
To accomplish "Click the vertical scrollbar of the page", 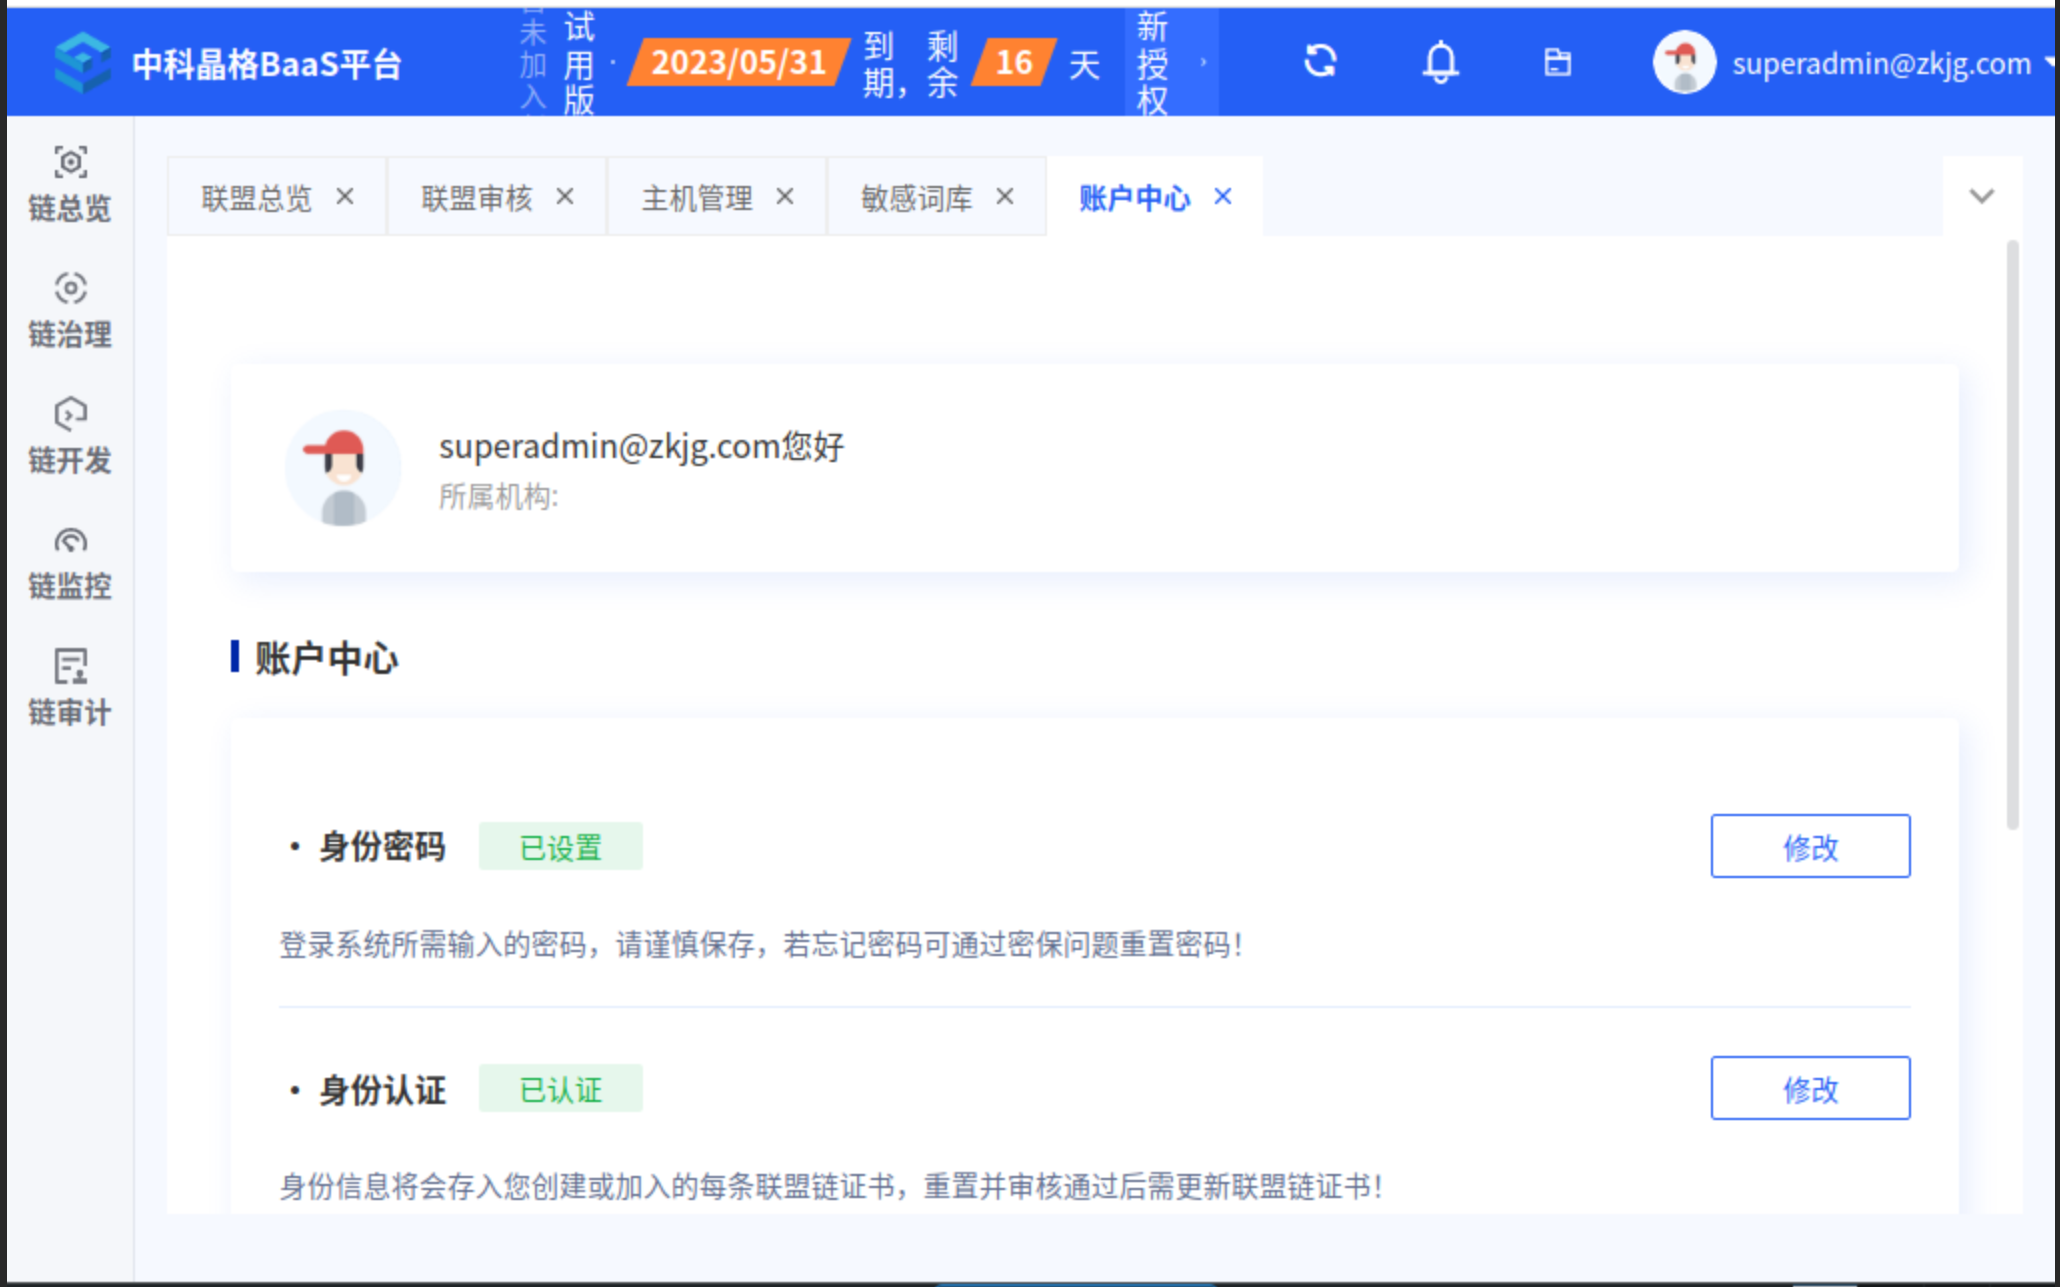I will [x=2012, y=535].
